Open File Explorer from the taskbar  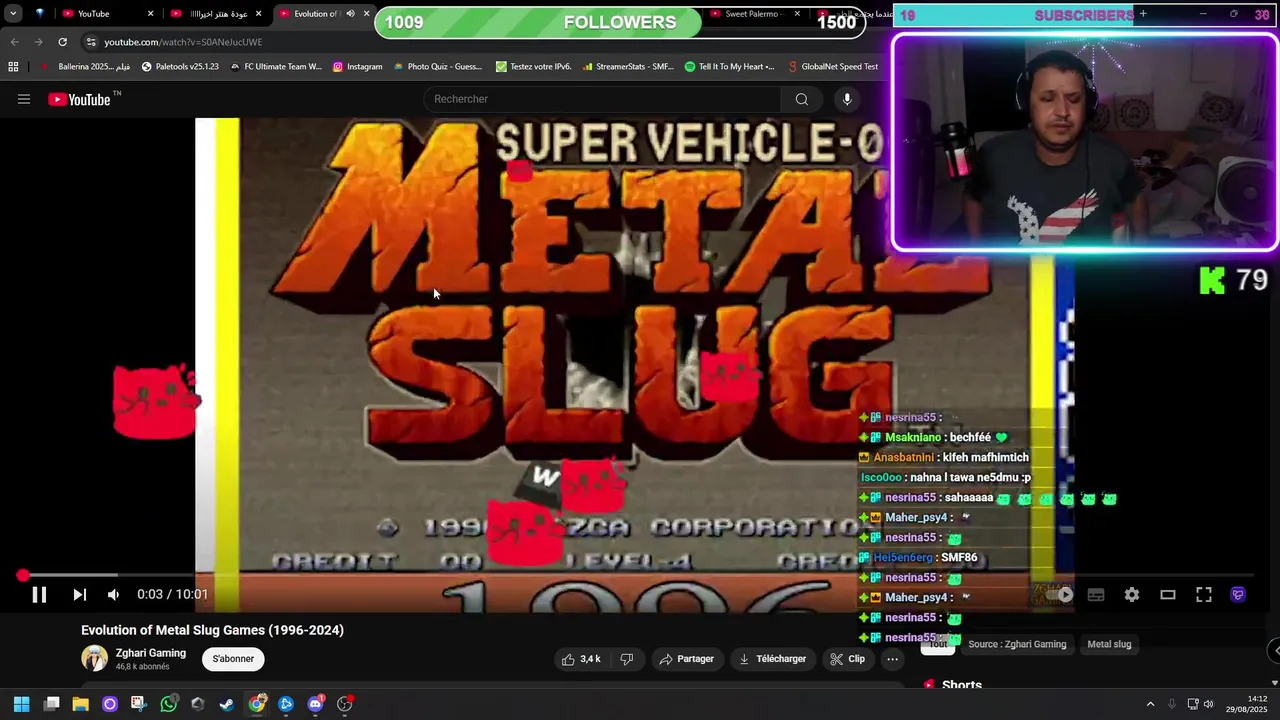coord(80,704)
